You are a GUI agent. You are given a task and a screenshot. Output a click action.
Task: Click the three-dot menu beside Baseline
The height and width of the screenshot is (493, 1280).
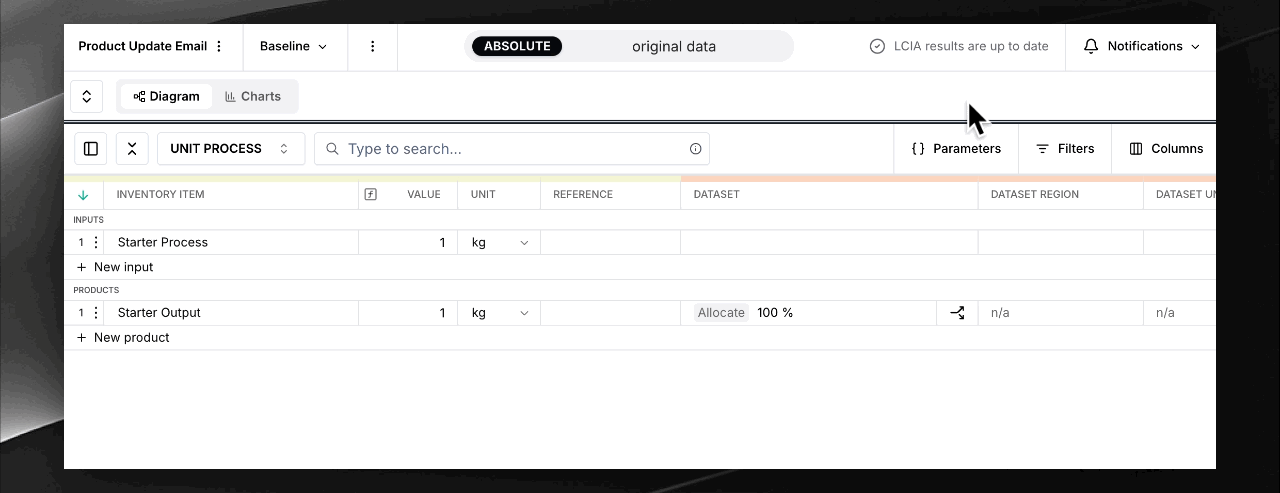[372, 46]
